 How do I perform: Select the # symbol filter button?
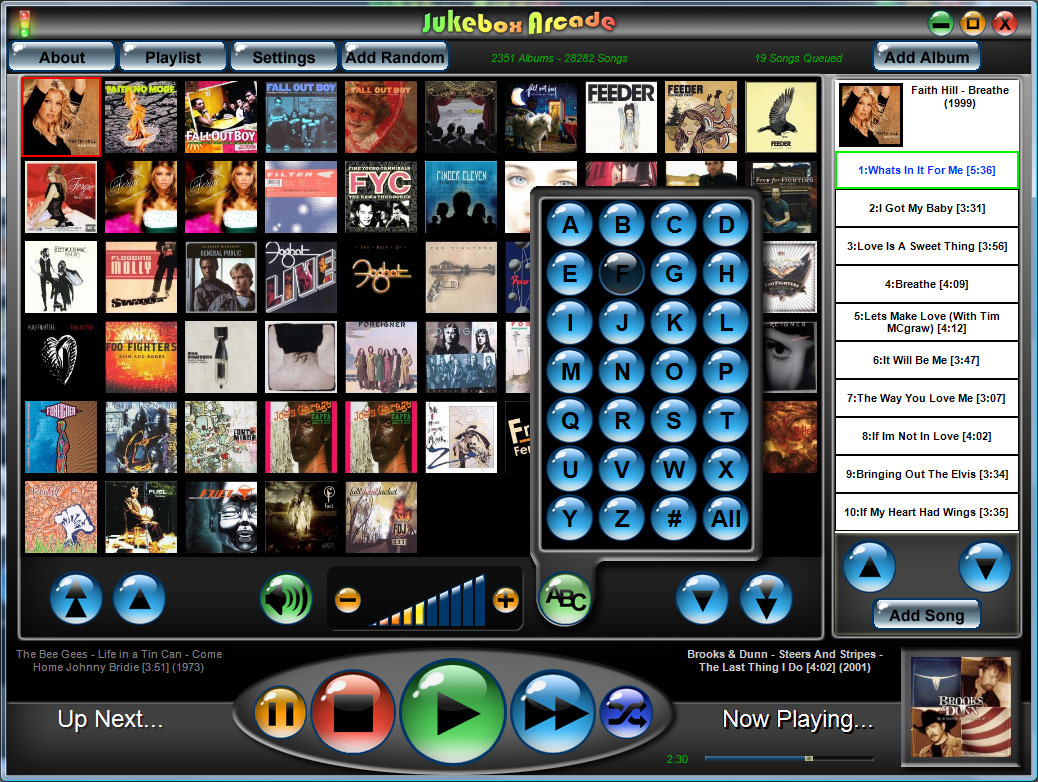click(674, 518)
